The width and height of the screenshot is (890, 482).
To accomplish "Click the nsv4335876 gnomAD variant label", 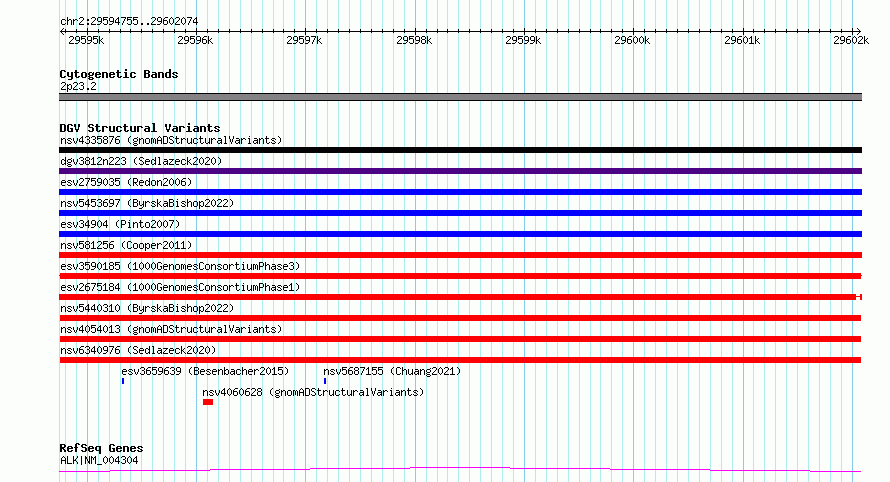I will coord(171,140).
